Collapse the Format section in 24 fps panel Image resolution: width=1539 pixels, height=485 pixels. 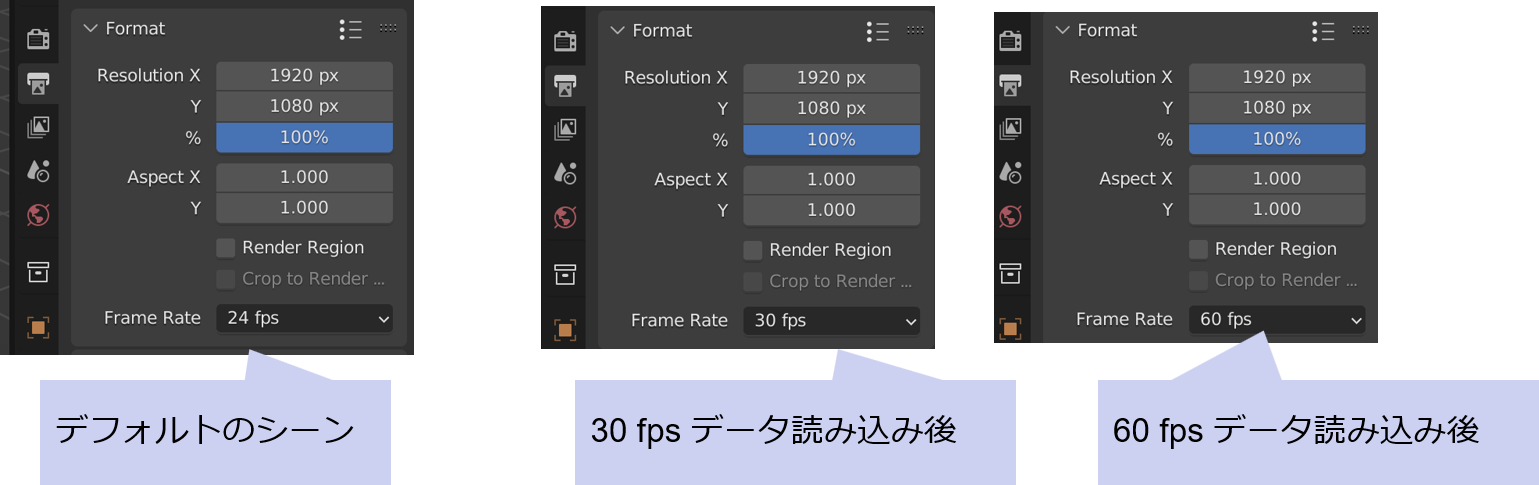[91, 29]
